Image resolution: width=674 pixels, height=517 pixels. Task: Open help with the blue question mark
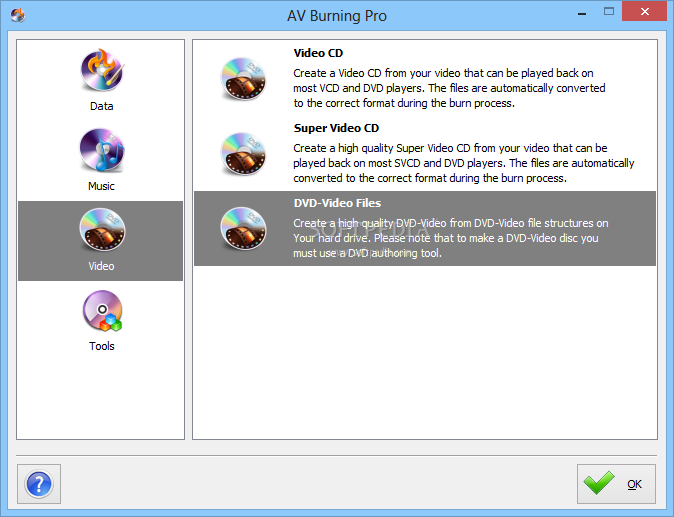click(39, 484)
